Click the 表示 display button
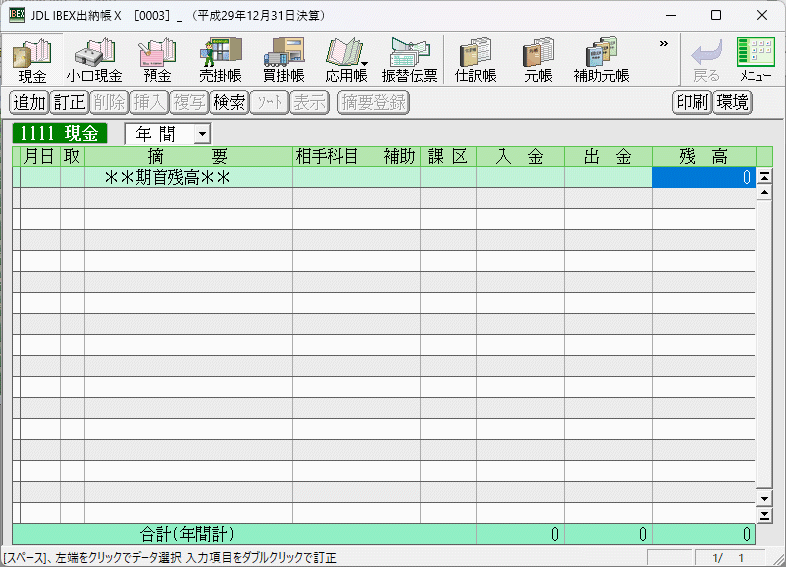The image size is (786, 567). [x=309, y=102]
